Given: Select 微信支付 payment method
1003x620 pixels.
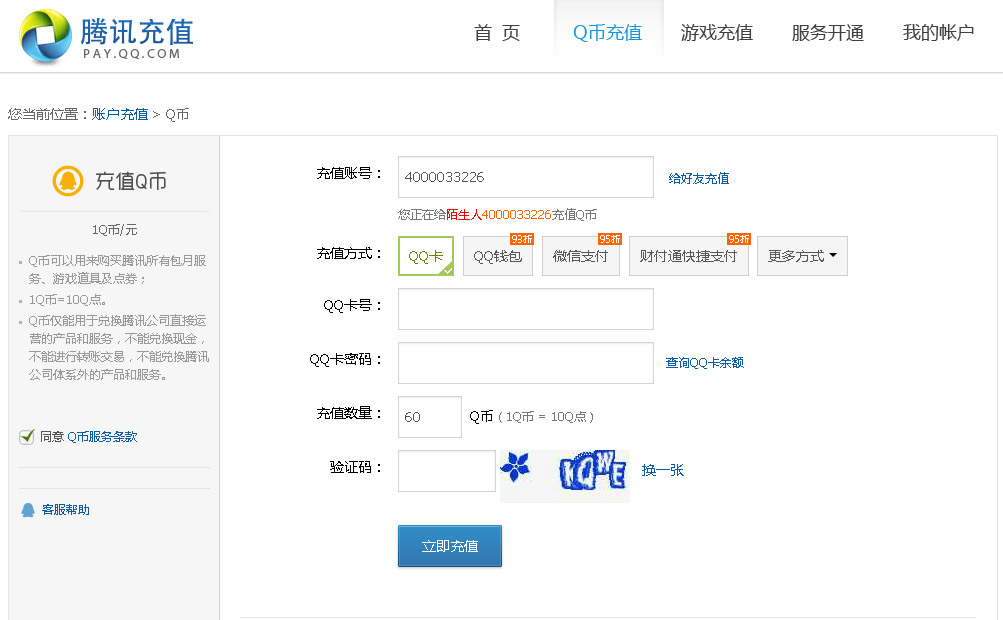Looking at the screenshot, I should tap(581, 256).
